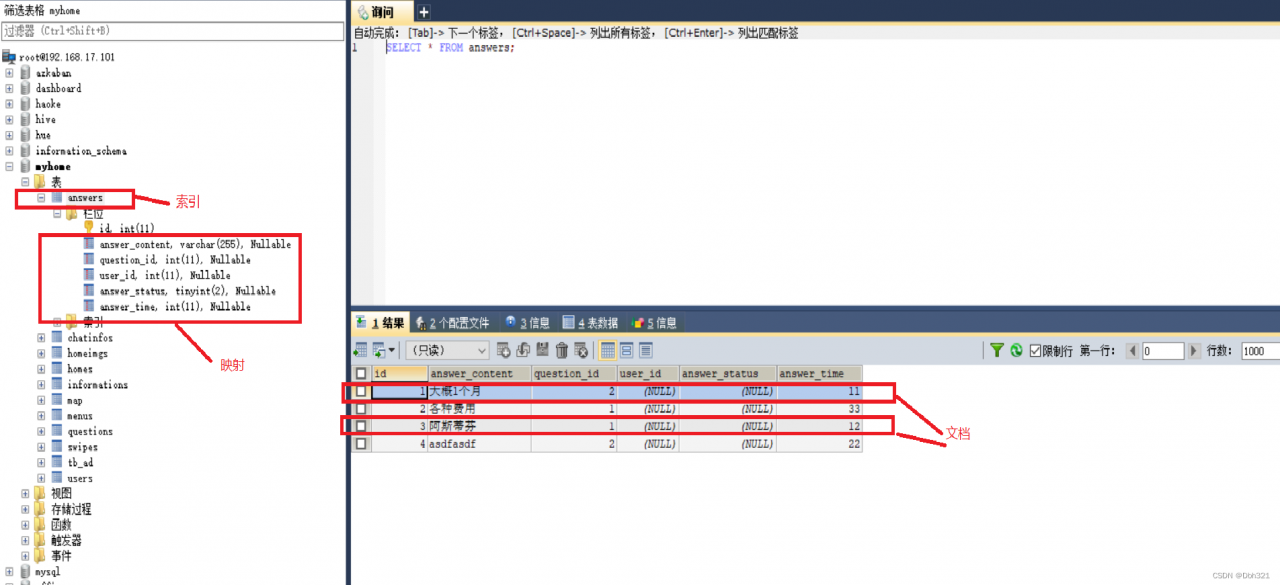Expand the 存储过程 stored procedures folder
The image size is (1280, 585).
tap(25, 510)
